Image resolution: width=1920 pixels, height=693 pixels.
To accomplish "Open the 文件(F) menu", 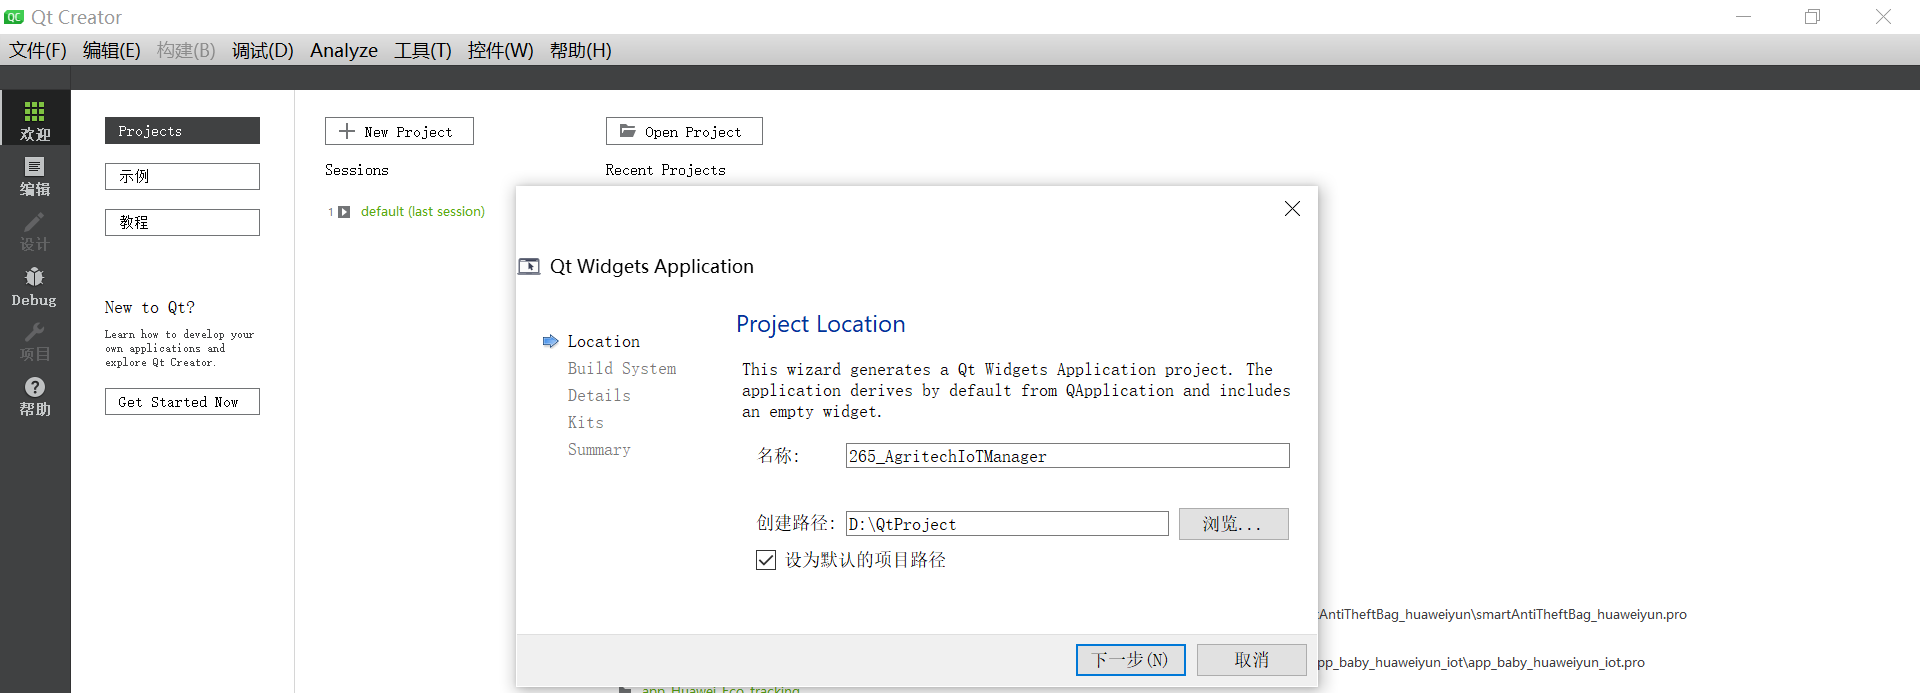I will pyautogui.click(x=38, y=50).
